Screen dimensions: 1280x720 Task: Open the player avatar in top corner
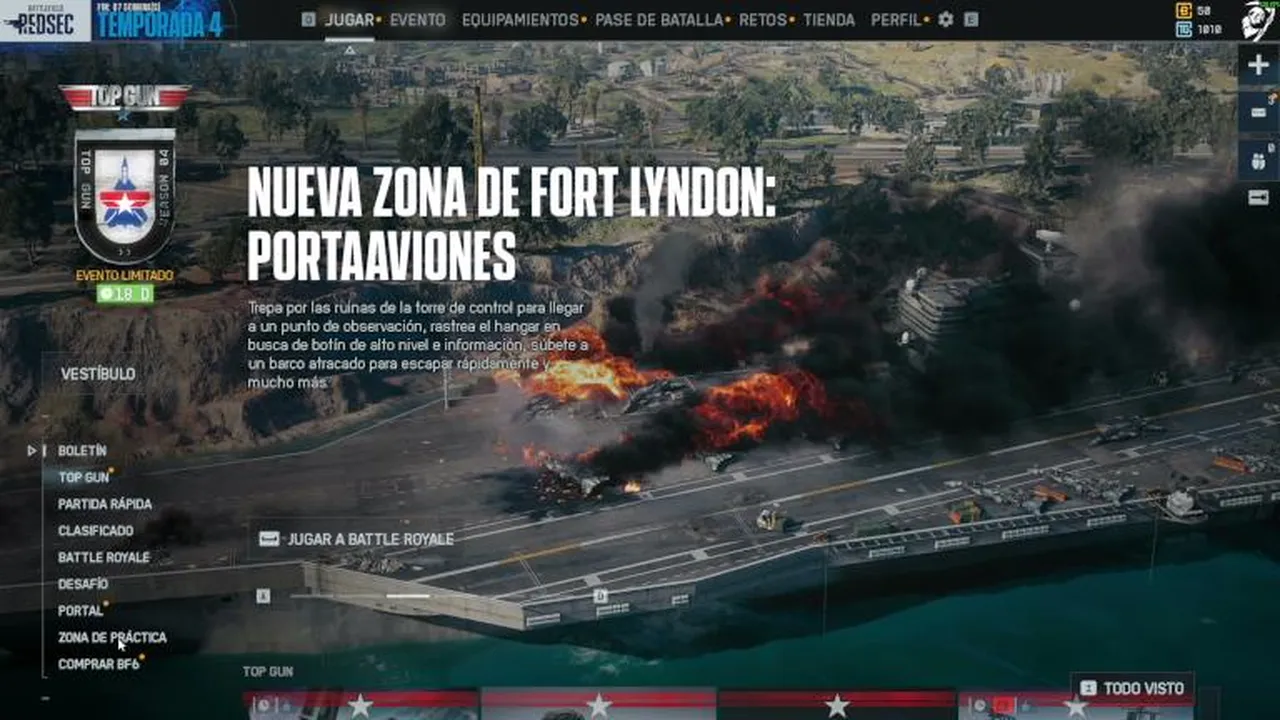click(x=1258, y=20)
